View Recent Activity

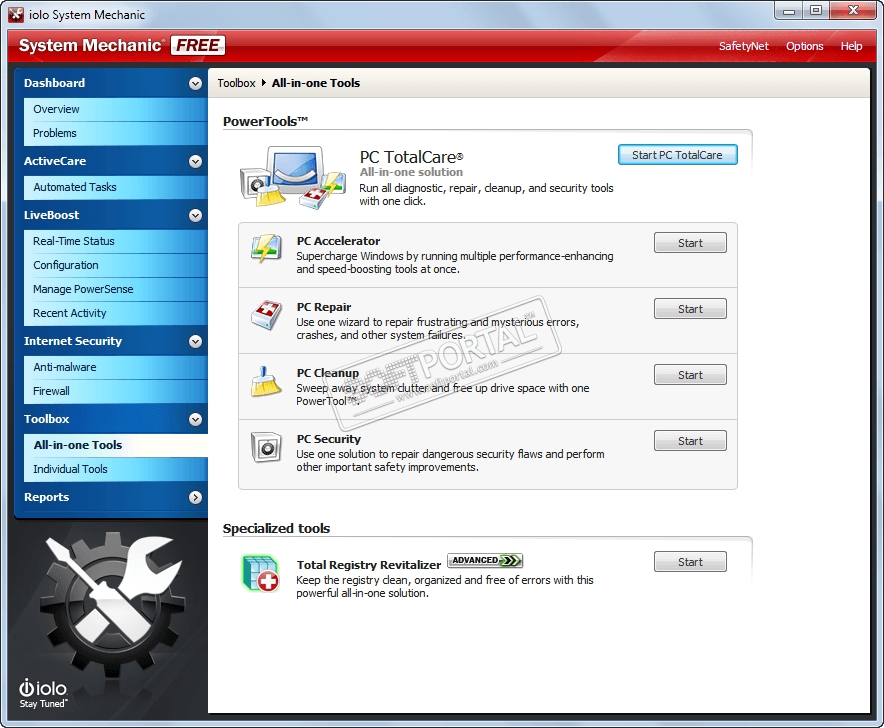(x=116, y=314)
